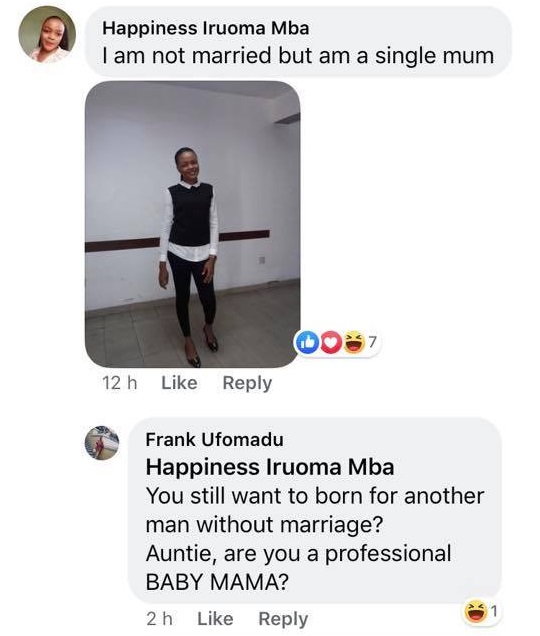Viewport: 540px width, 636px height.
Task: Reply to Frank Ufomadu's comment
Action: (x=283, y=619)
